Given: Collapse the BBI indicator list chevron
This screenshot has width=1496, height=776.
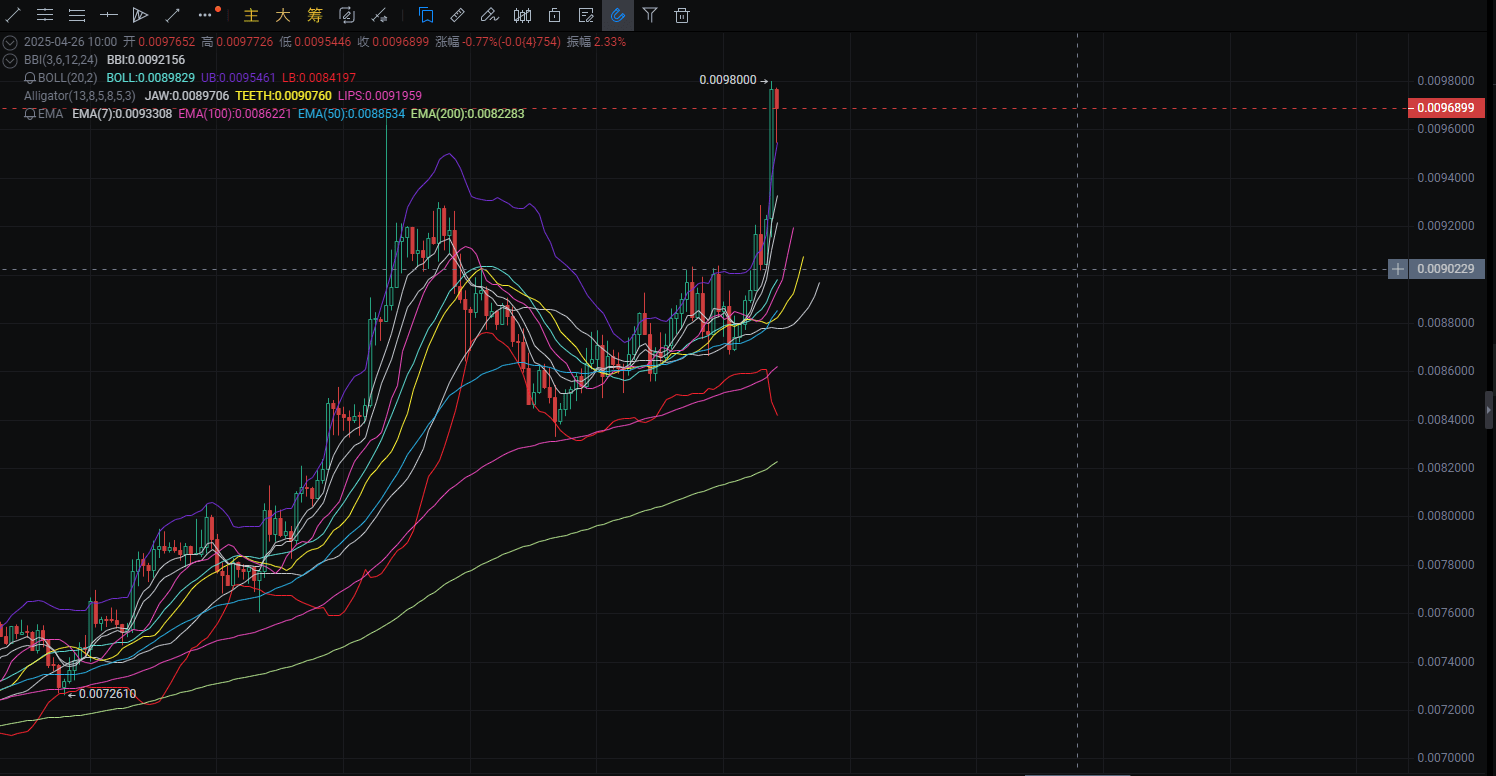Looking at the screenshot, I should [x=10, y=60].
